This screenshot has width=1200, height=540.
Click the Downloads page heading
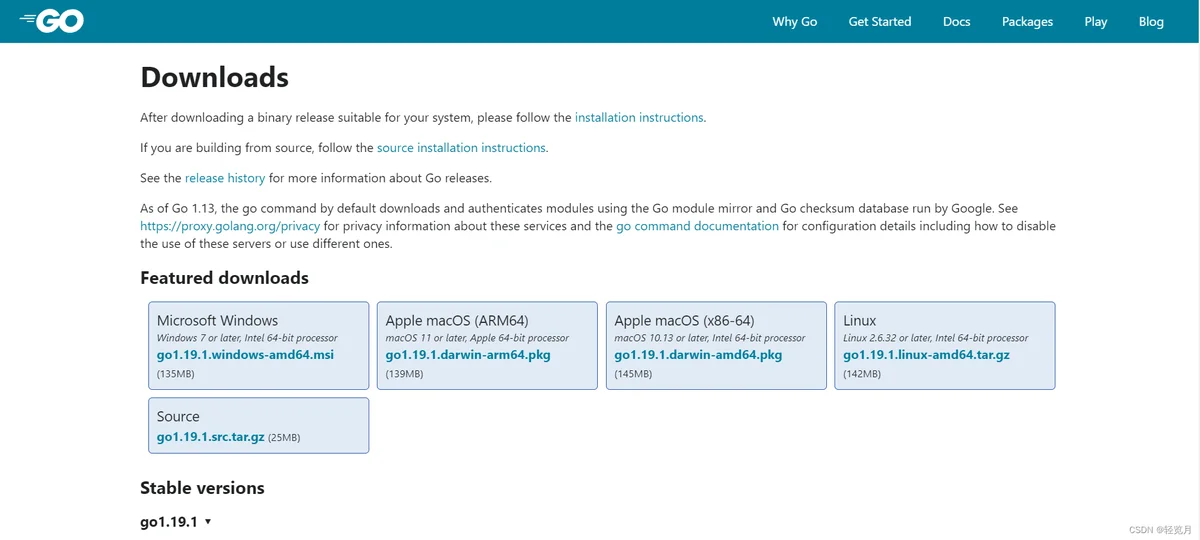[214, 77]
